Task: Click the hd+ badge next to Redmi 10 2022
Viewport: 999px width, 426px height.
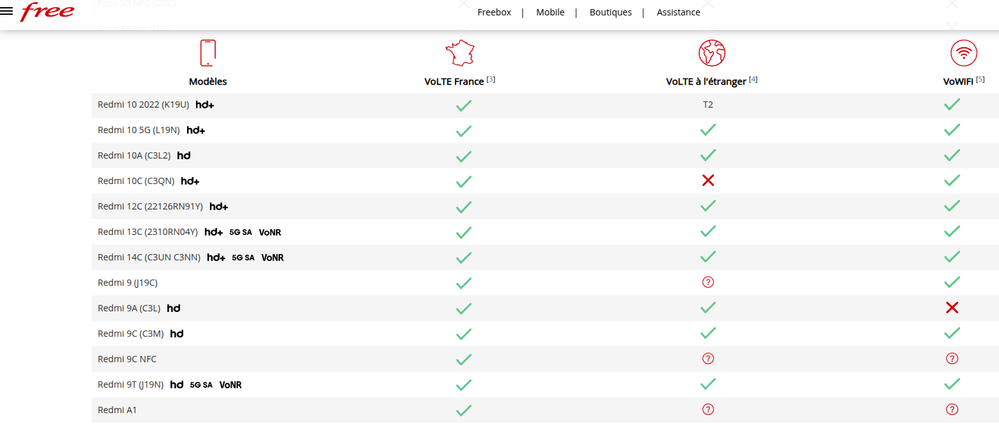Action: pos(205,104)
